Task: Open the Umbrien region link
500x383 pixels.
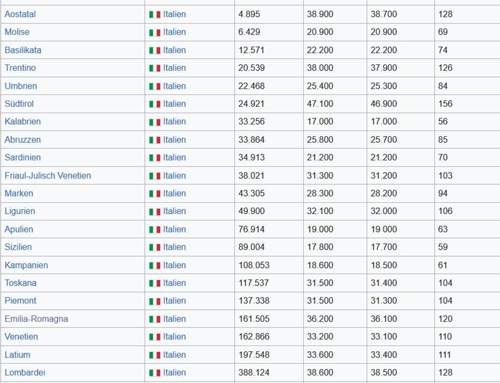Action: [x=21, y=86]
